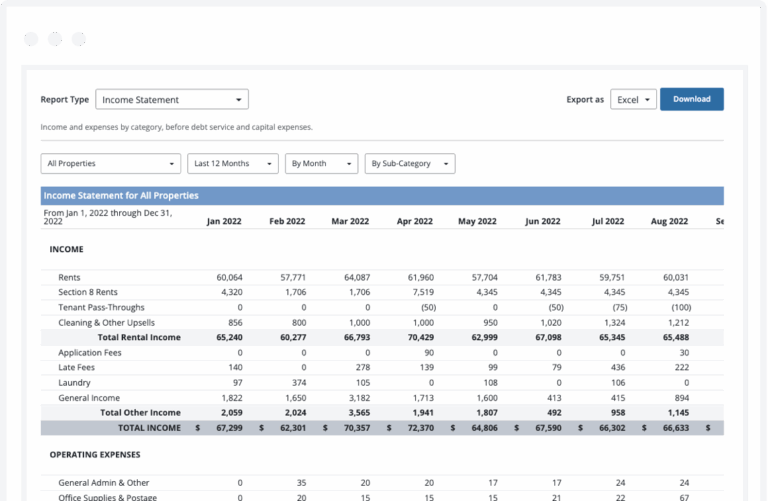Image resolution: width=768 pixels, height=501 pixels.
Task: Expand the All Properties filter dropdown
Action: 110,163
